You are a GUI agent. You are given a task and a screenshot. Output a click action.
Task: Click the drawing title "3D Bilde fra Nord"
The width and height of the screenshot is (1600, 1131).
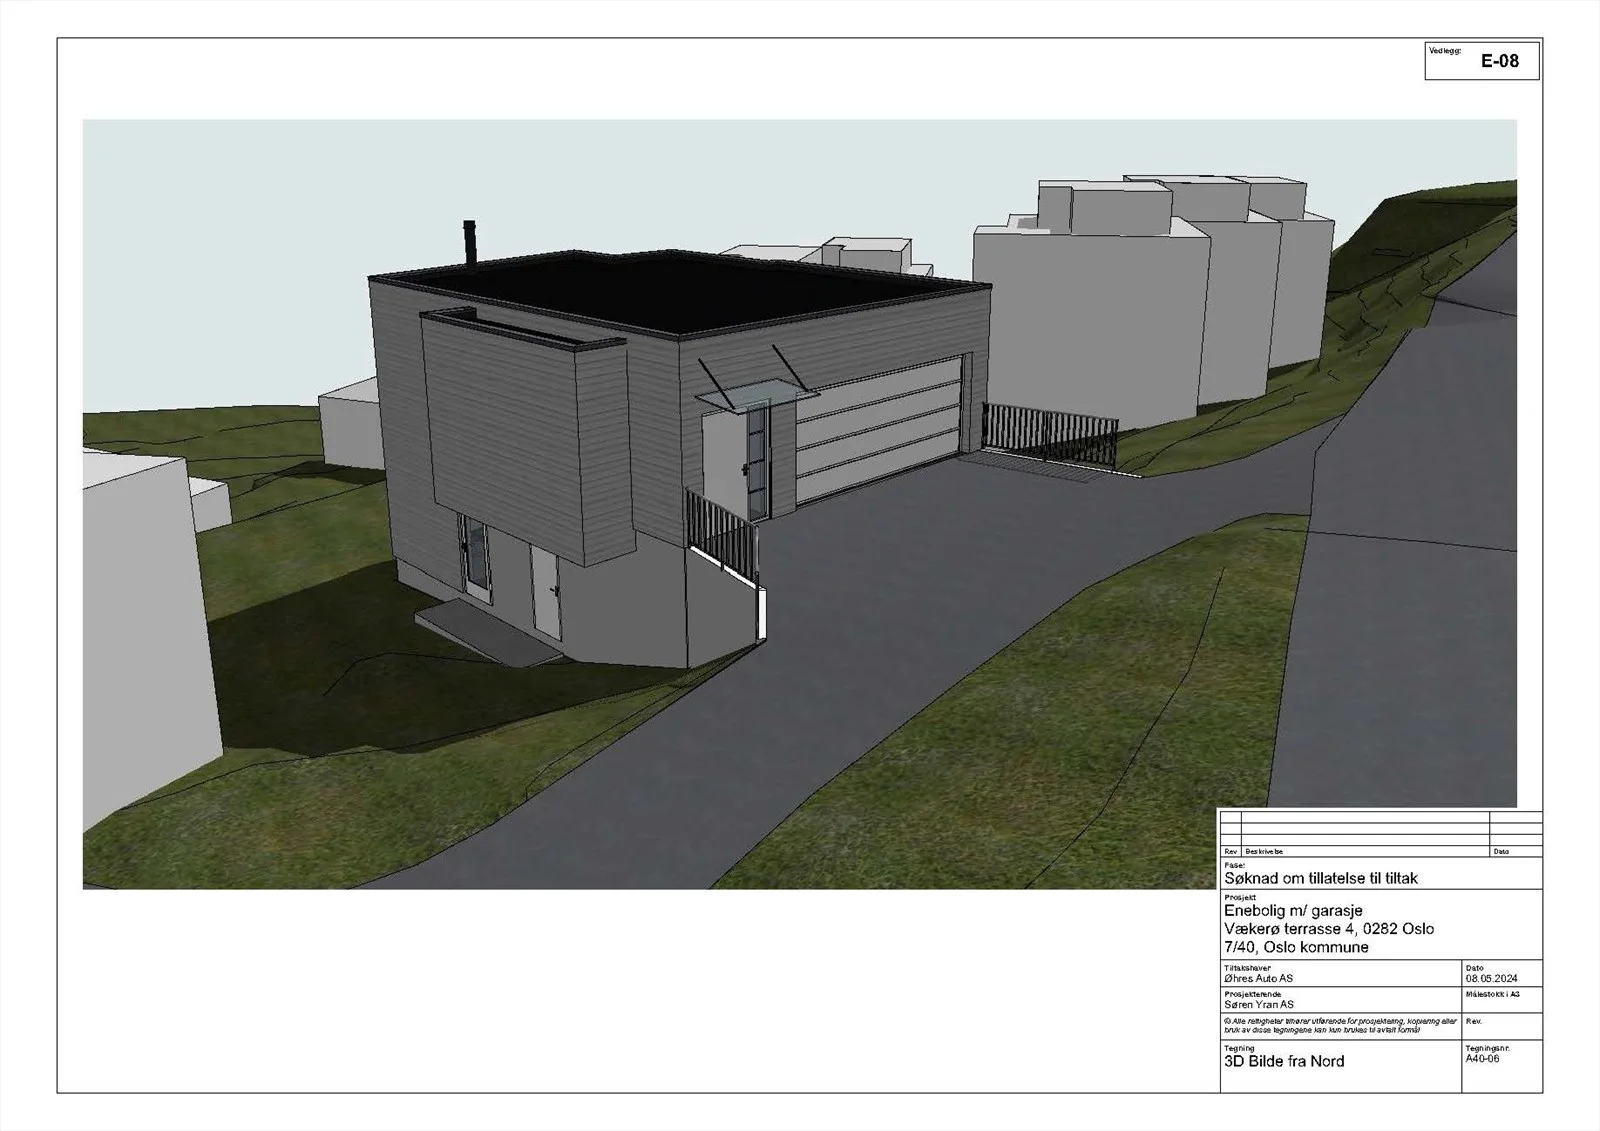(1284, 1061)
